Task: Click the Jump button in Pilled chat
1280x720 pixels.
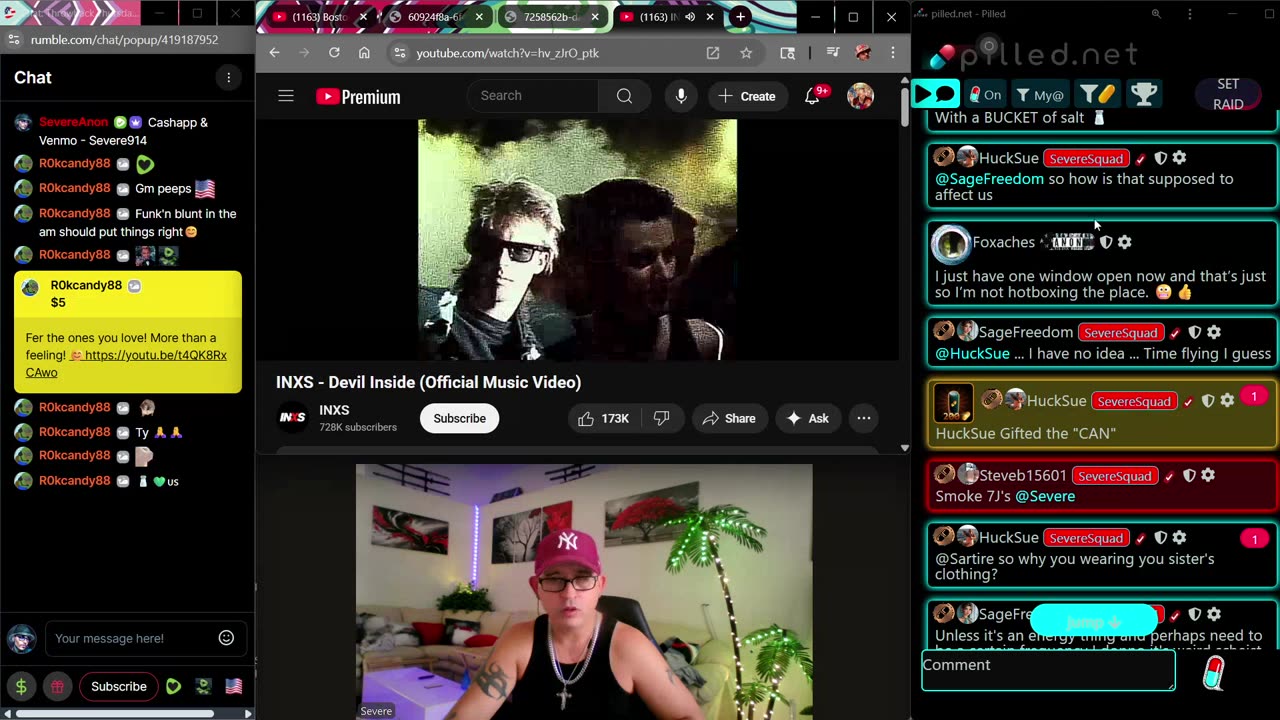Action: pos(1093,621)
